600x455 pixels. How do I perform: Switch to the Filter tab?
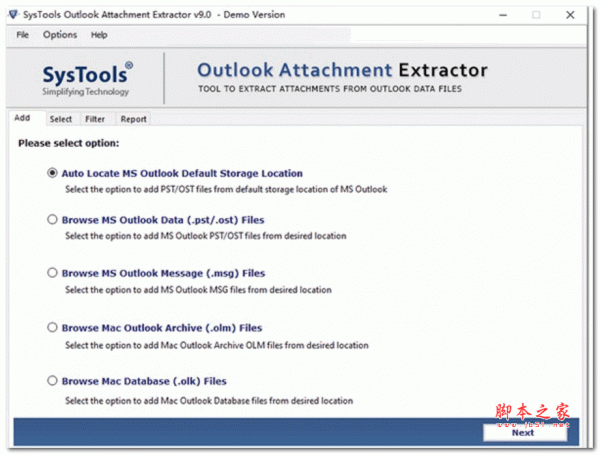point(95,119)
